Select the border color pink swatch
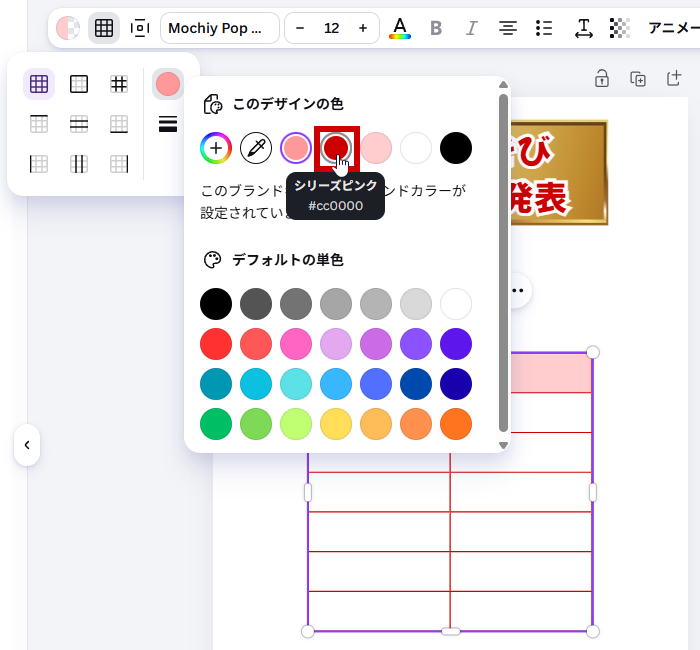The height and width of the screenshot is (650, 700). point(168,84)
